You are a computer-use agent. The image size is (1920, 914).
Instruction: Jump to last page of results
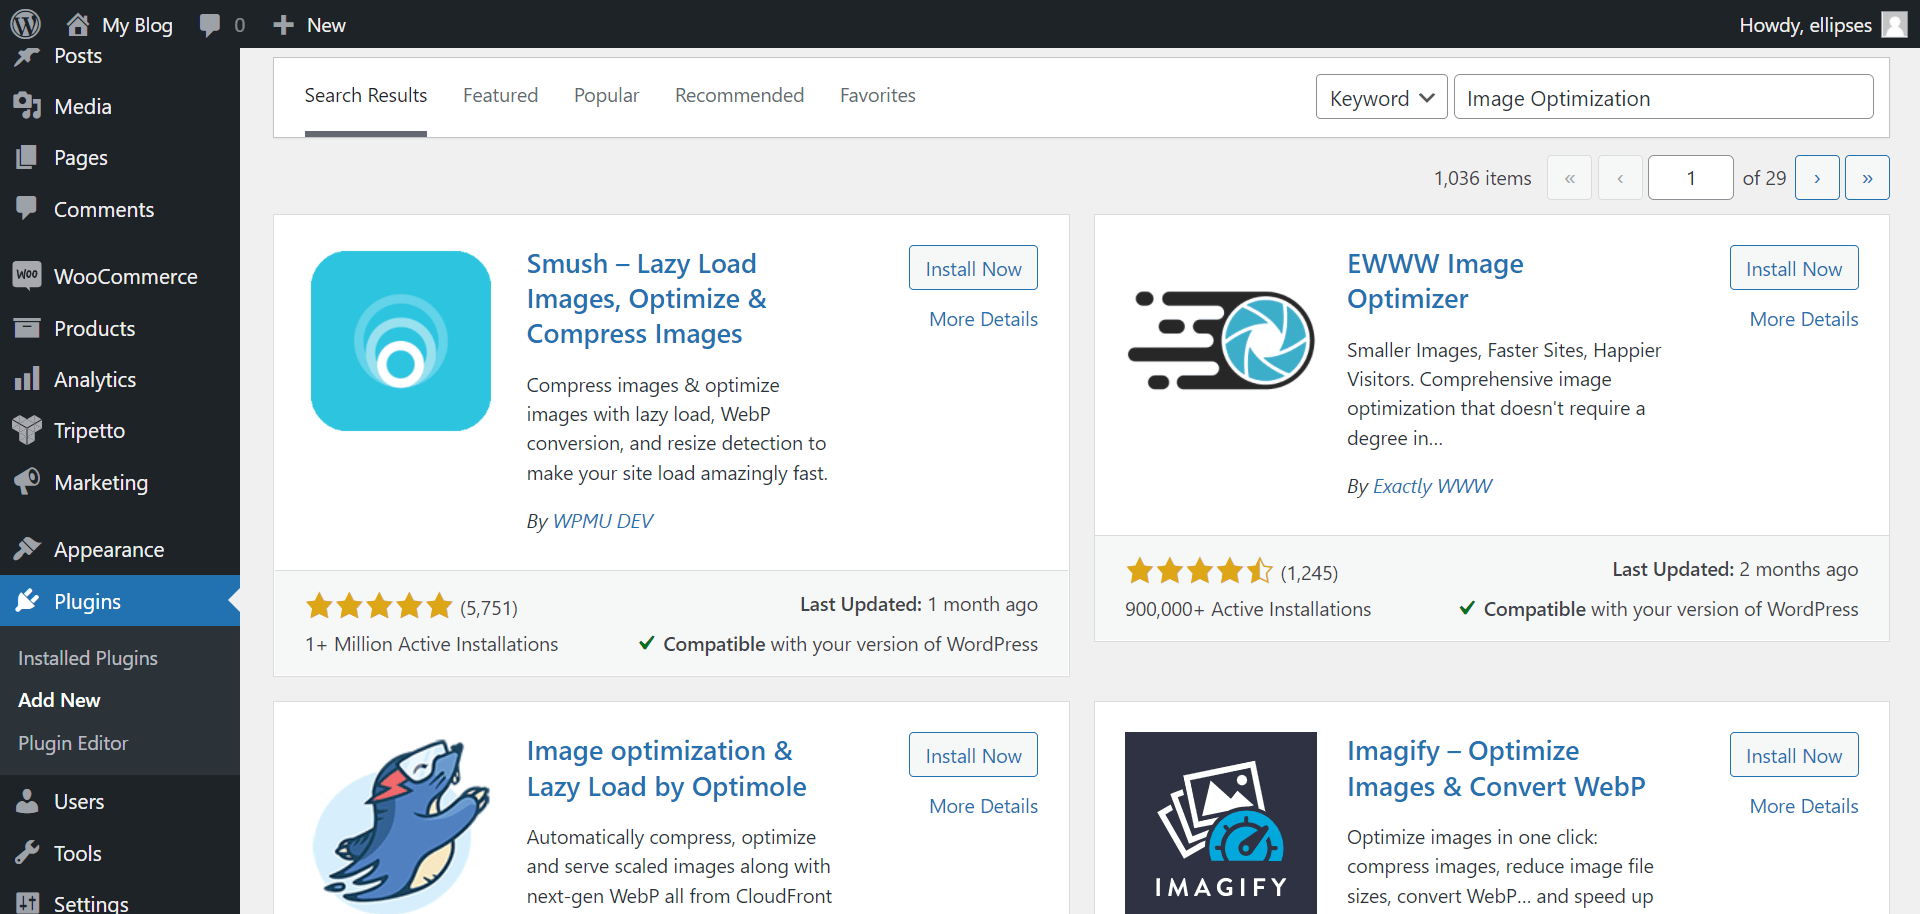click(x=1866, y=178)
